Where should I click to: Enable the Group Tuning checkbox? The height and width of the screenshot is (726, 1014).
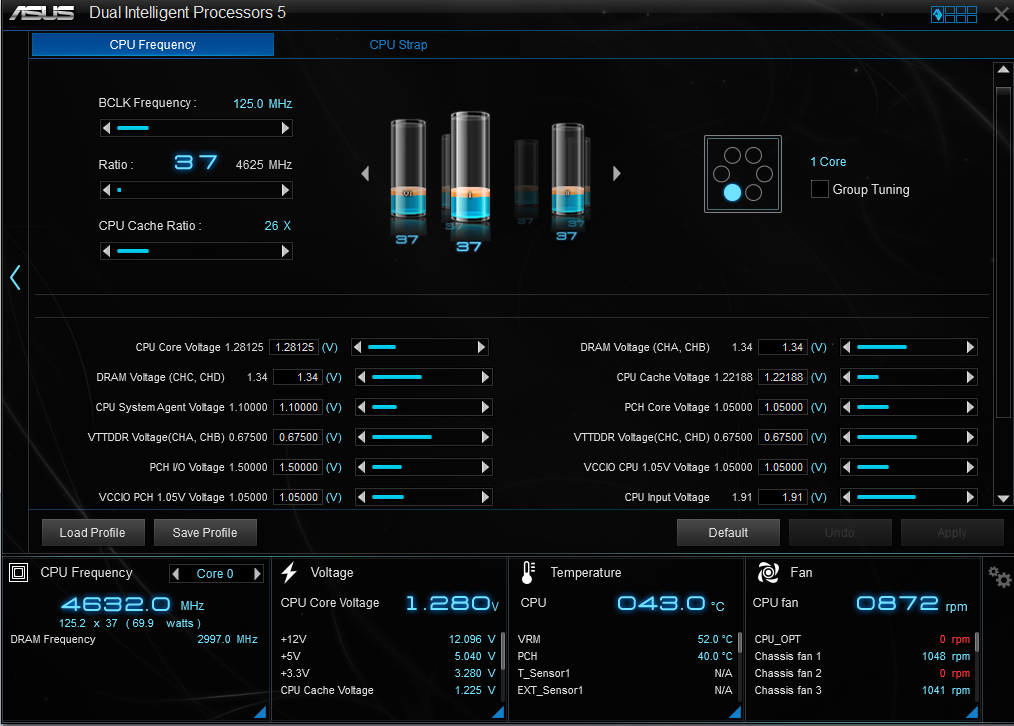pos(819,189)
